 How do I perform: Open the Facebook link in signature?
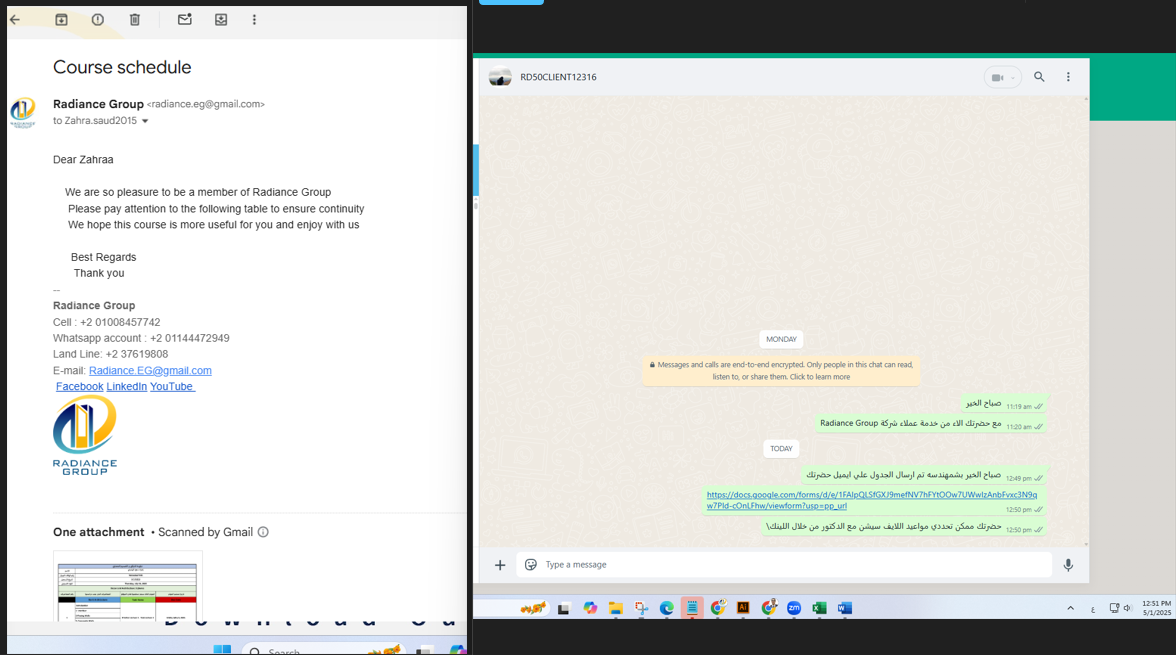[x=80, y=386]
